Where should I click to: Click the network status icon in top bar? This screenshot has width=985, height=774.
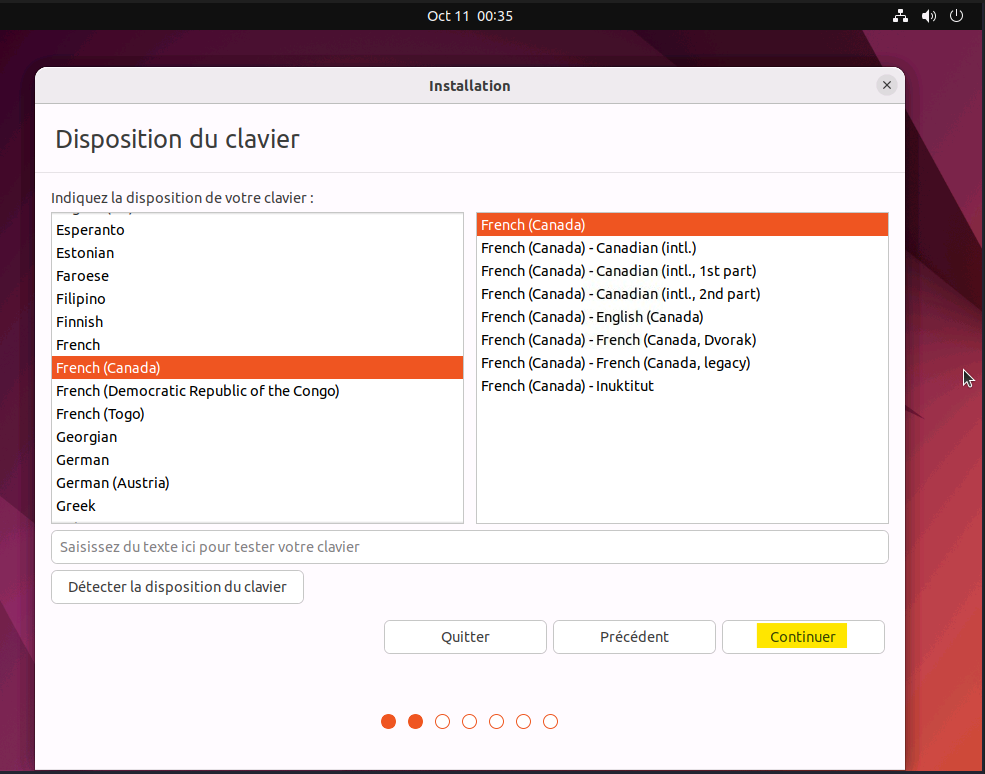(900, 16)
